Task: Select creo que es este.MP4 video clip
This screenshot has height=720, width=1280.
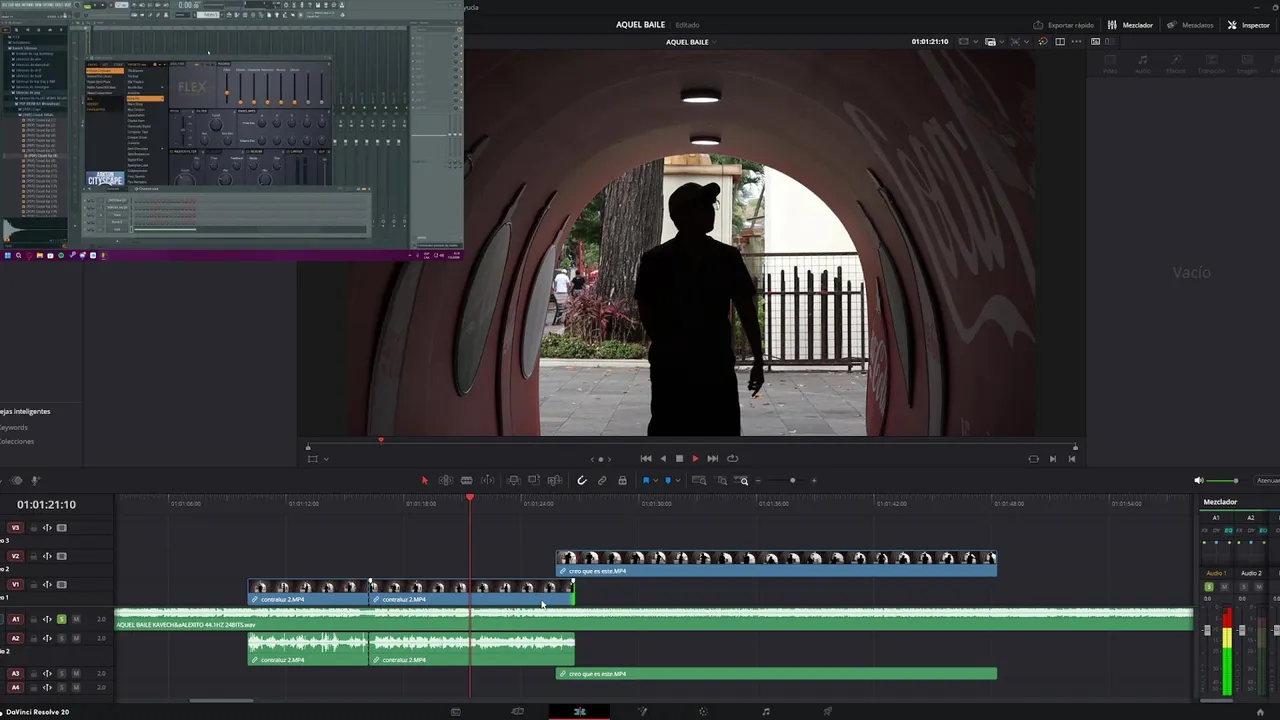Action: 776,563
